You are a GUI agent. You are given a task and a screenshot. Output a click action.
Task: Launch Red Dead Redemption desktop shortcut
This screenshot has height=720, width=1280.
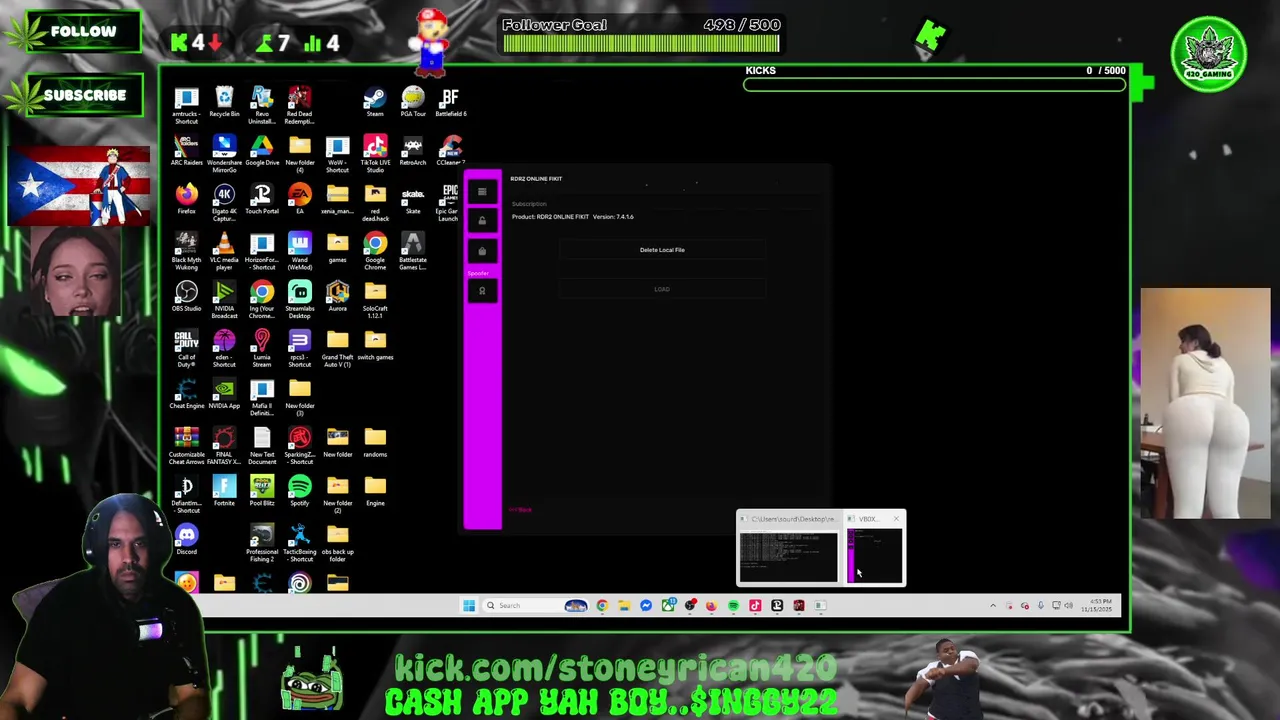click(299, 105)
